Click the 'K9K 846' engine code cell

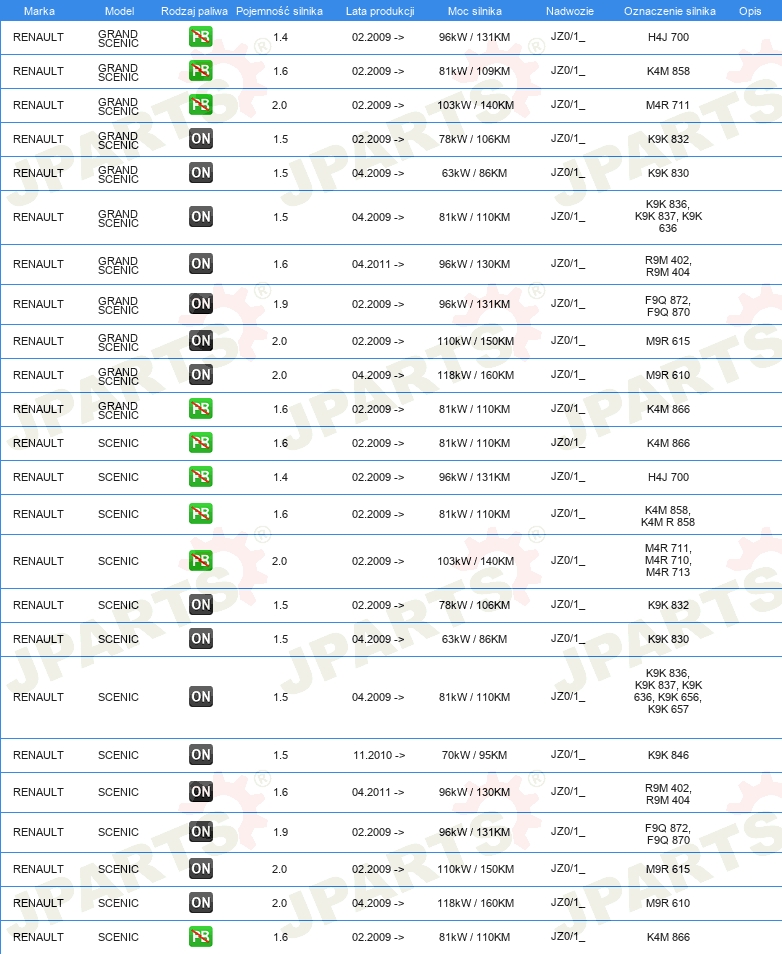[668, 755]
